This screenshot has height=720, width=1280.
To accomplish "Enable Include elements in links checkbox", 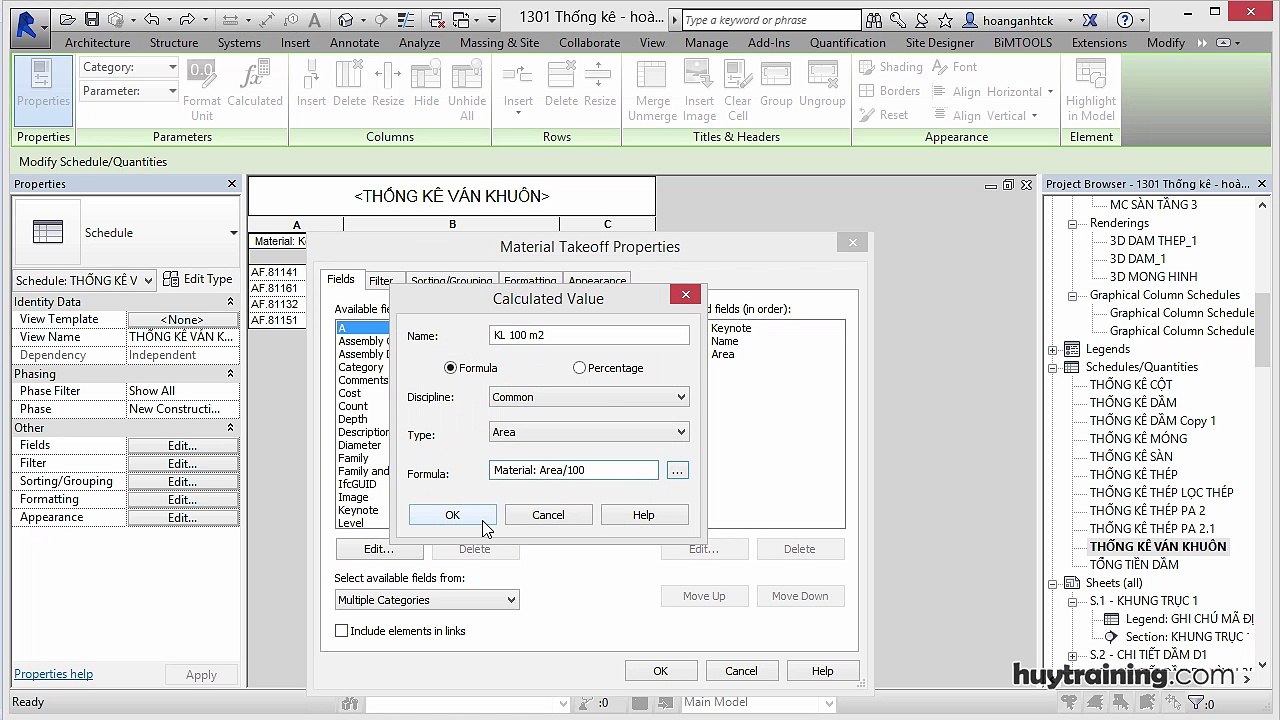I will coord(341,631).
